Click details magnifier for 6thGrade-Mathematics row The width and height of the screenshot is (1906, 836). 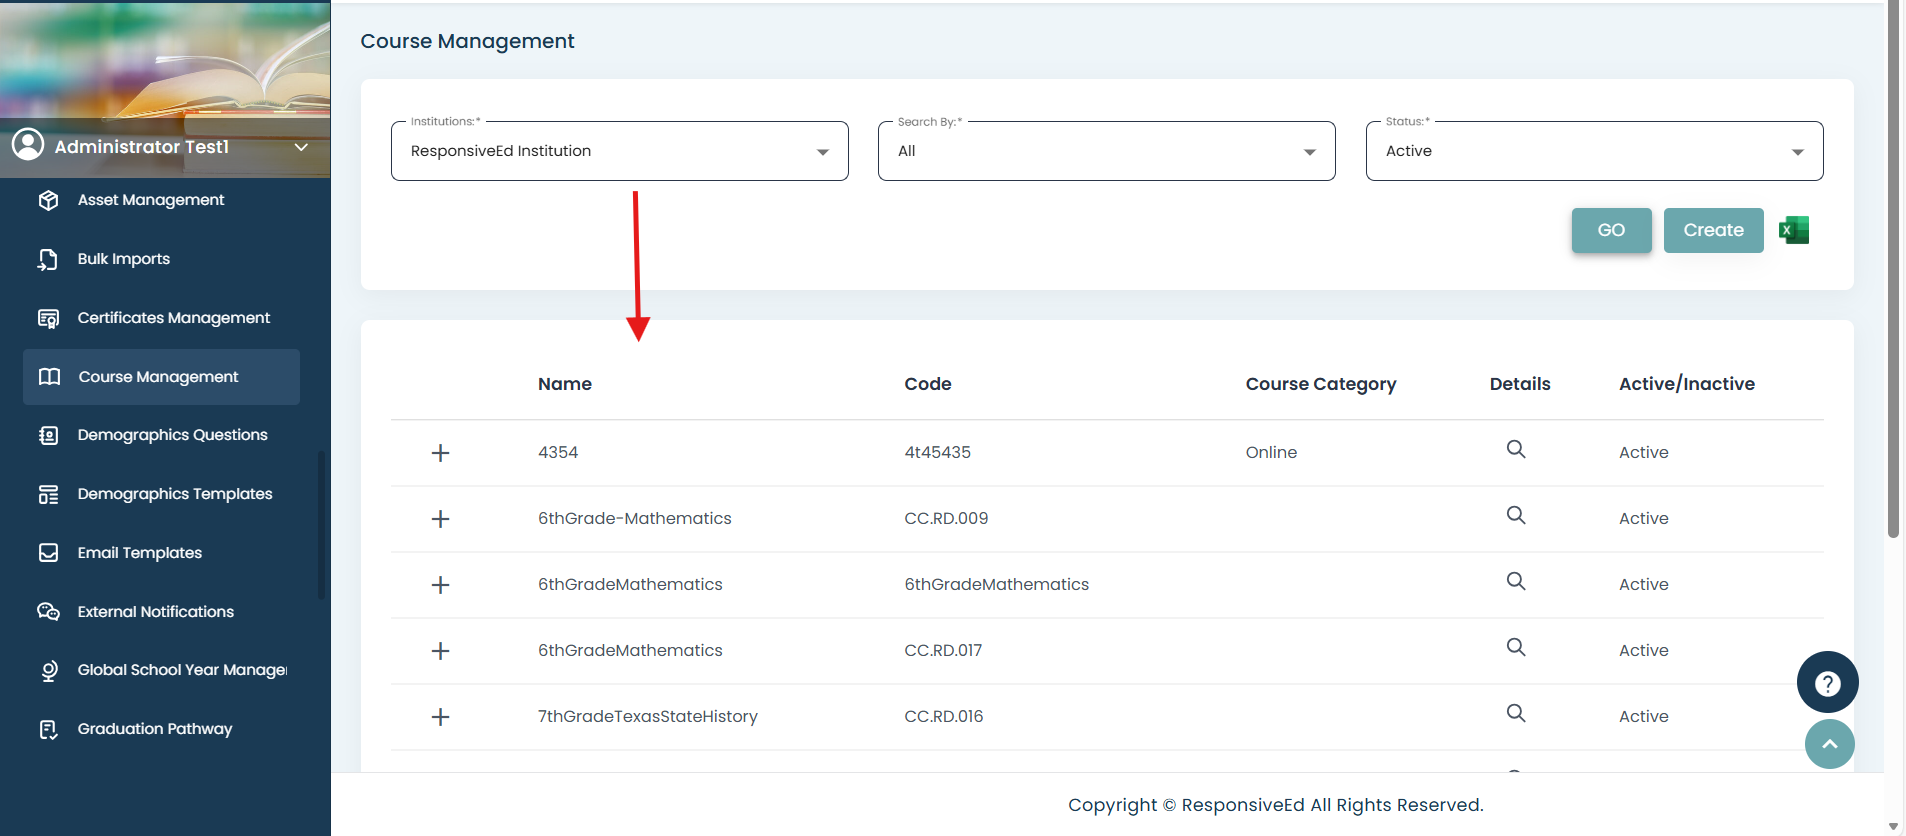point(1516,516)
